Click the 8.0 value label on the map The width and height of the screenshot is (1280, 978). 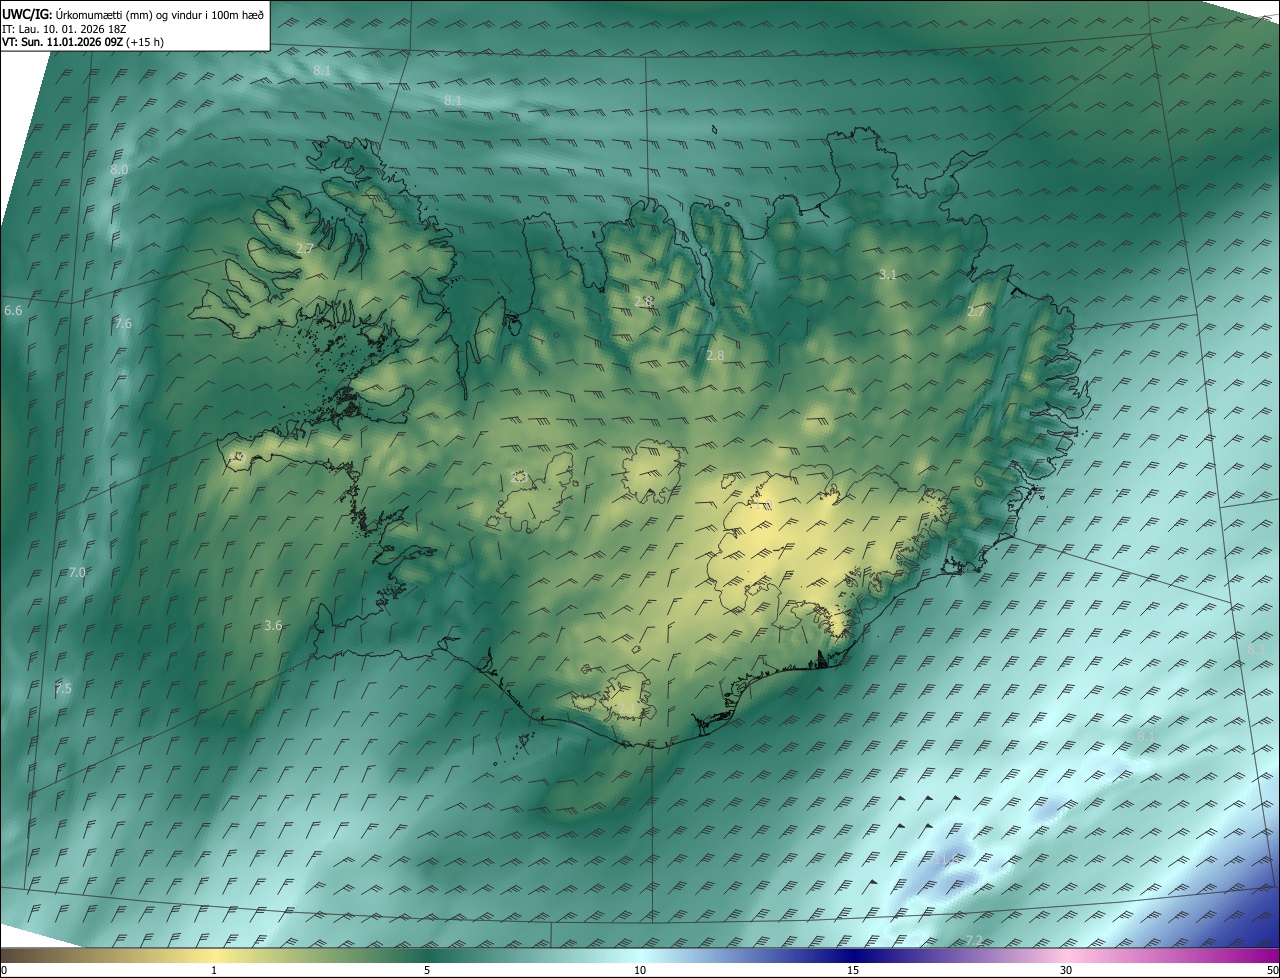point(119,170)
